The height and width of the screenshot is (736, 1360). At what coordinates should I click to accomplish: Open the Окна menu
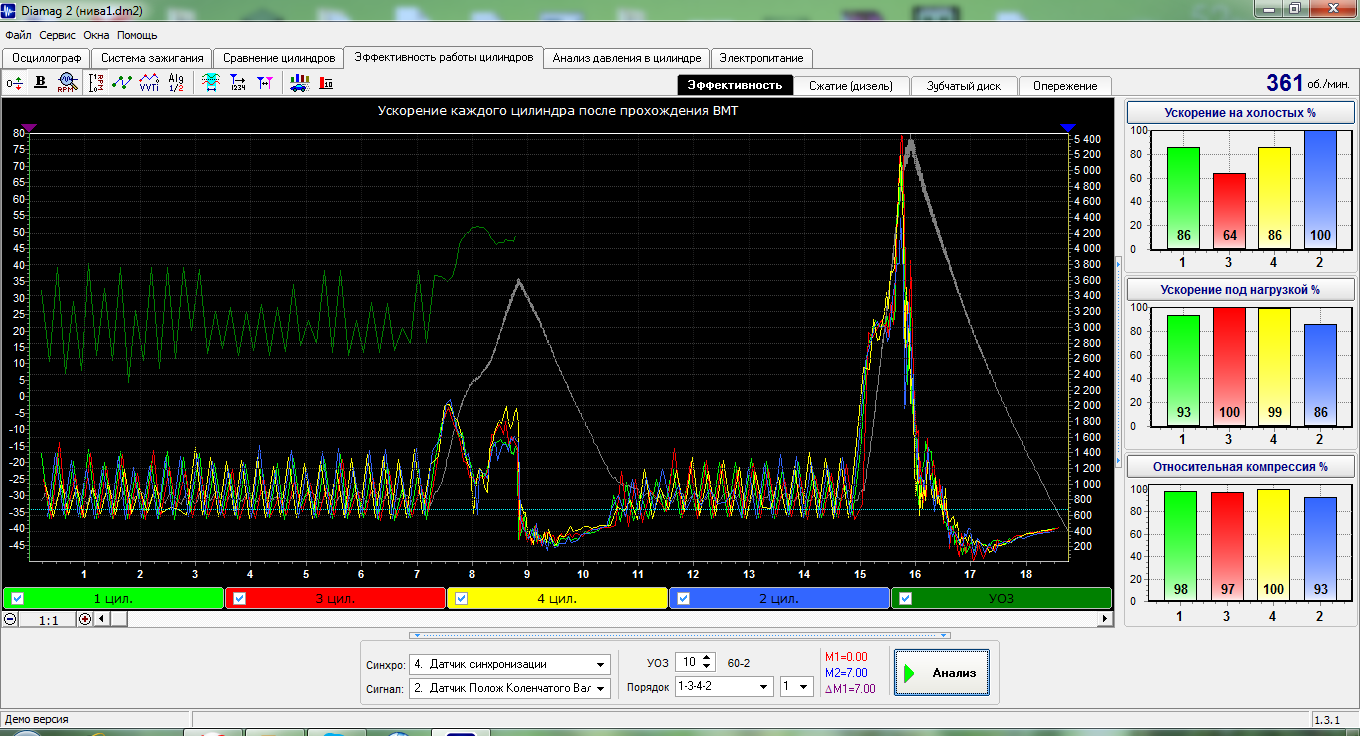tap(97, 35)
